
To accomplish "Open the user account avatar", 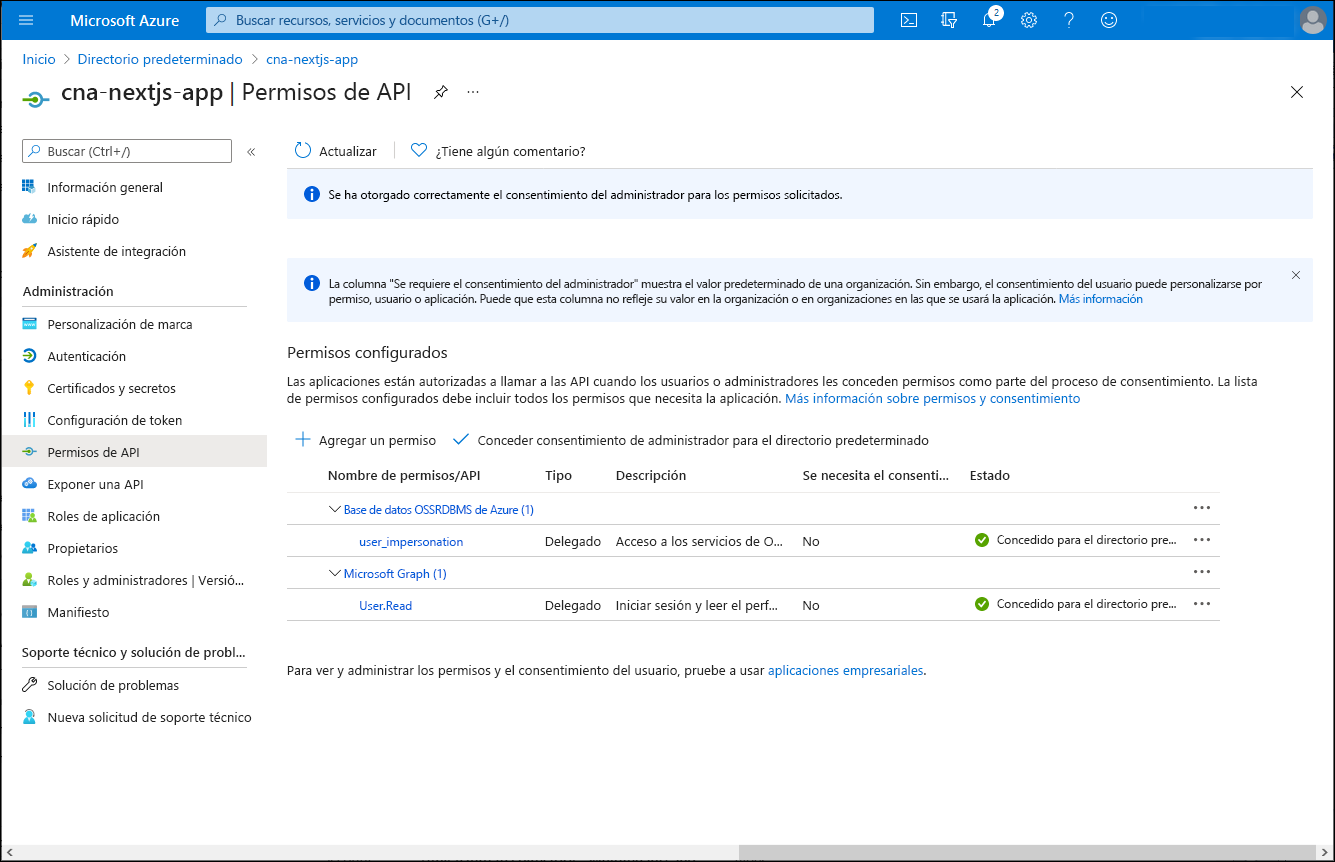I will [x=1313, y=20].
